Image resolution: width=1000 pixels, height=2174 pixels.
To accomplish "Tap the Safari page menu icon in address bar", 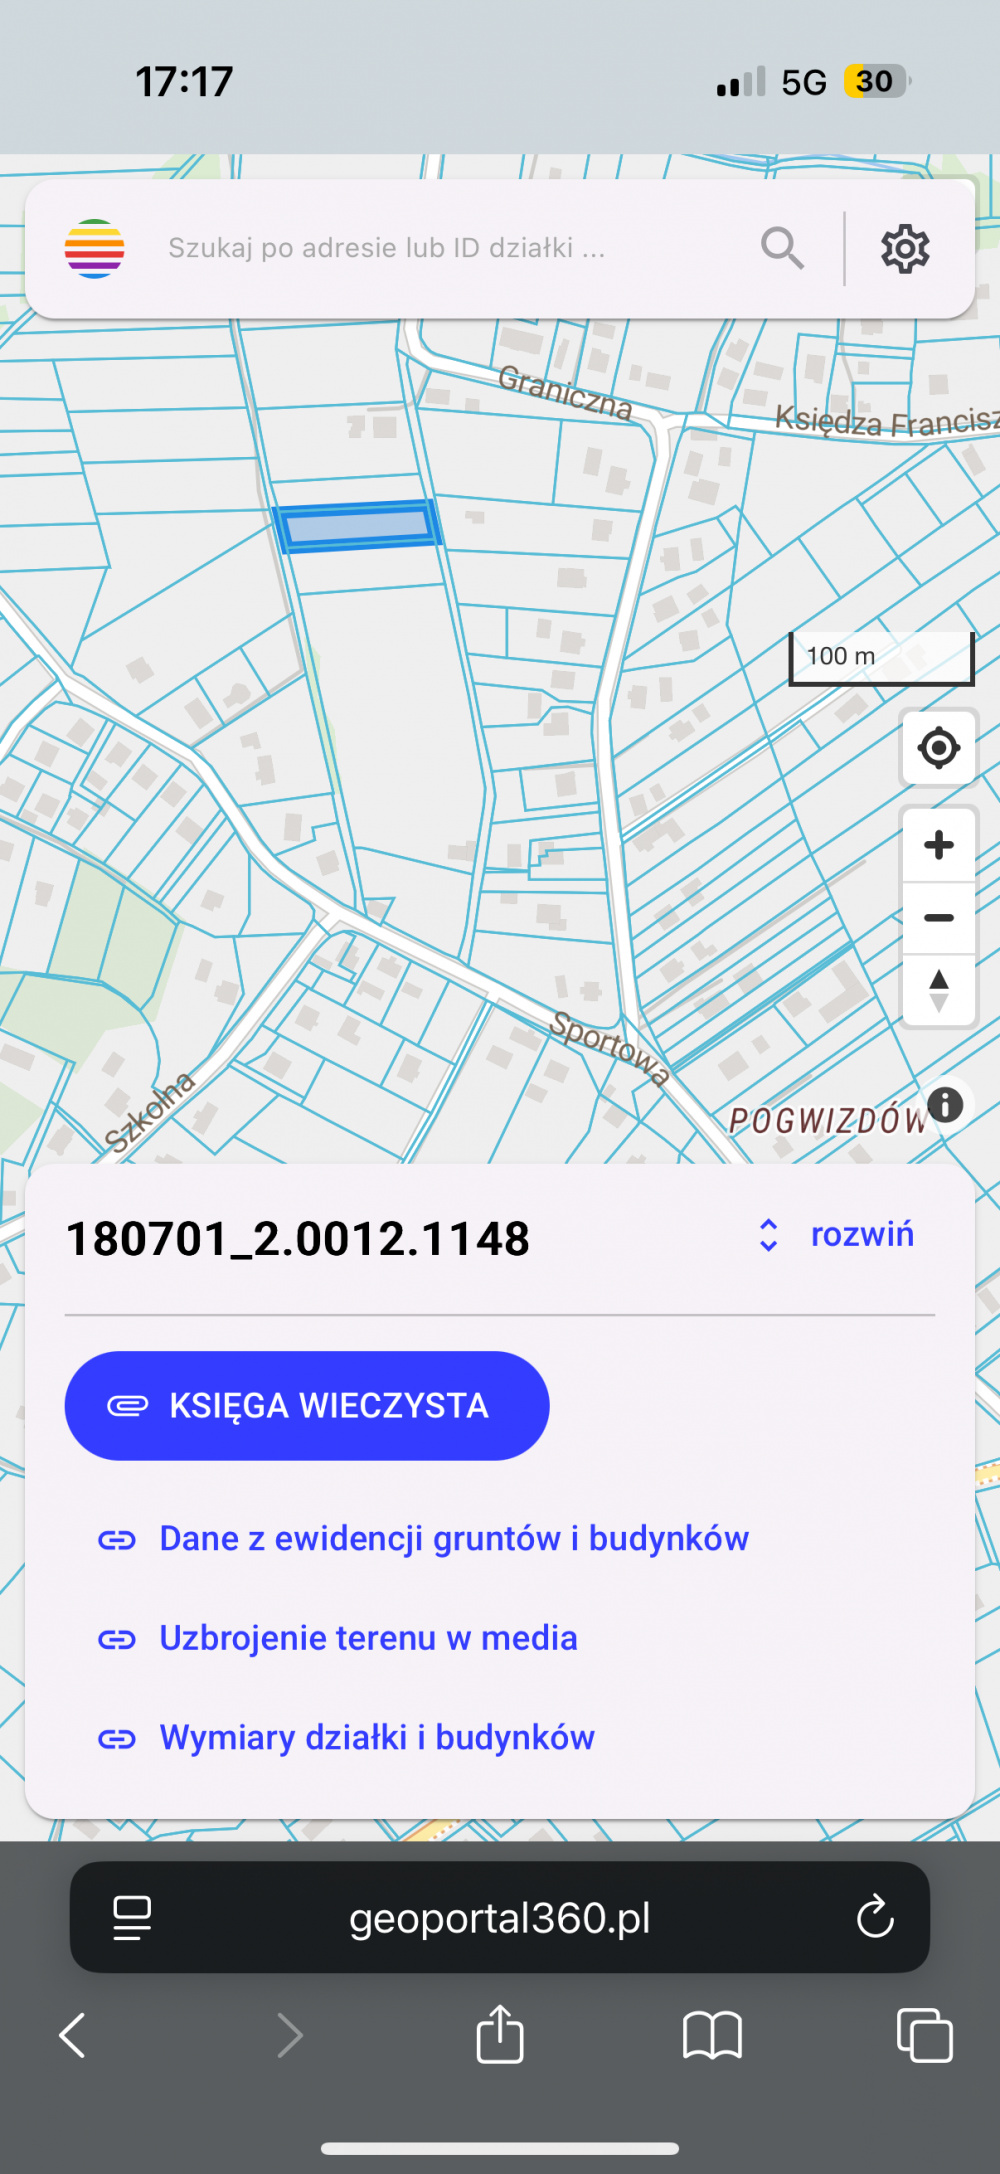I will (x=132, y=1918).
